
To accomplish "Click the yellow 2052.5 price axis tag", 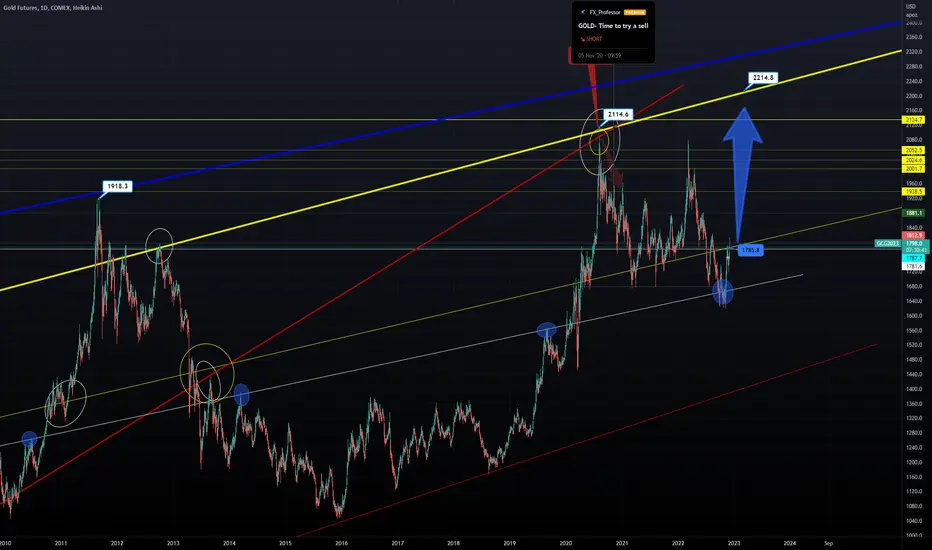I will 914,150.
